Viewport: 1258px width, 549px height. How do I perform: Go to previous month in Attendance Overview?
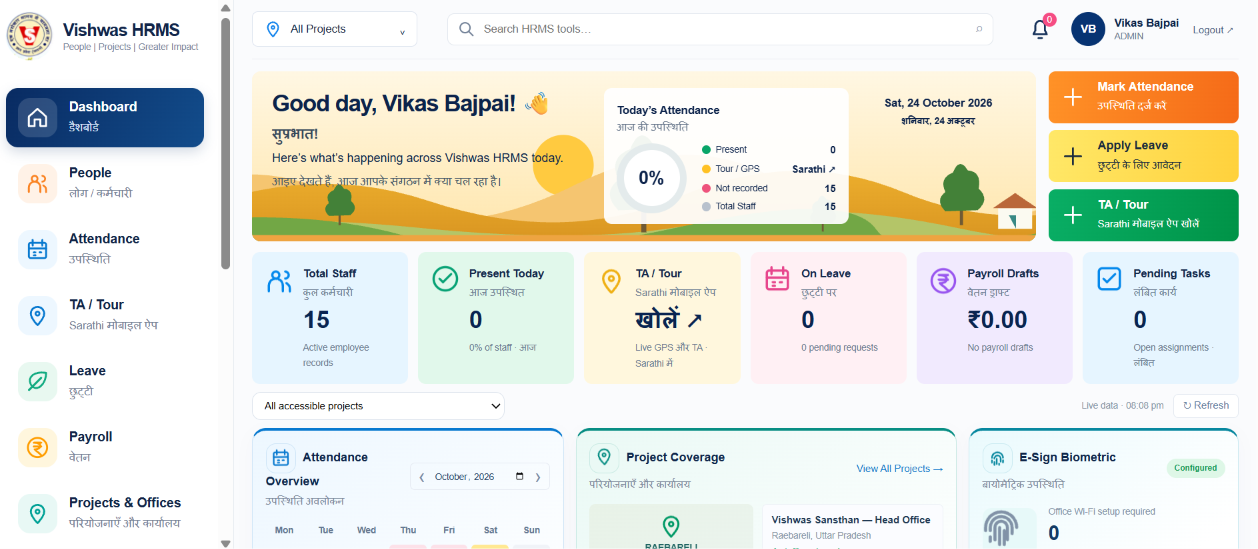point(421,477)
